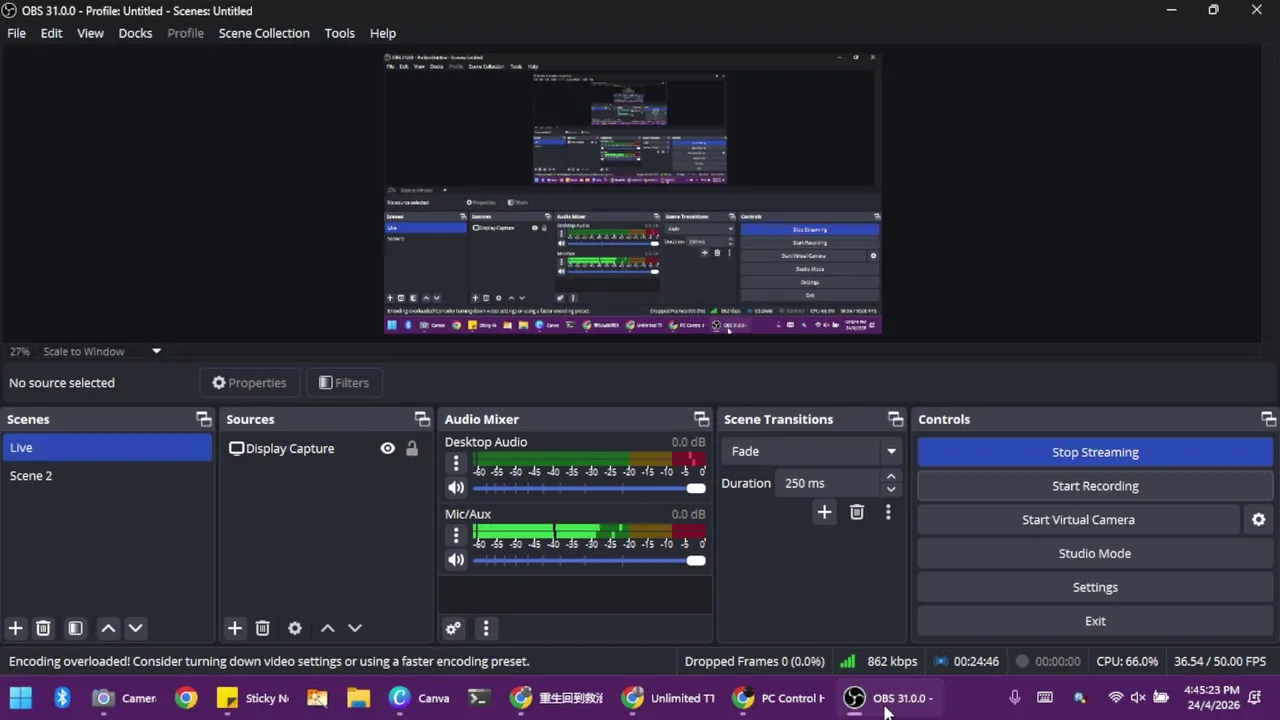
Task: Toggle Display Capture visibility eye
Action: click(387, 448)
